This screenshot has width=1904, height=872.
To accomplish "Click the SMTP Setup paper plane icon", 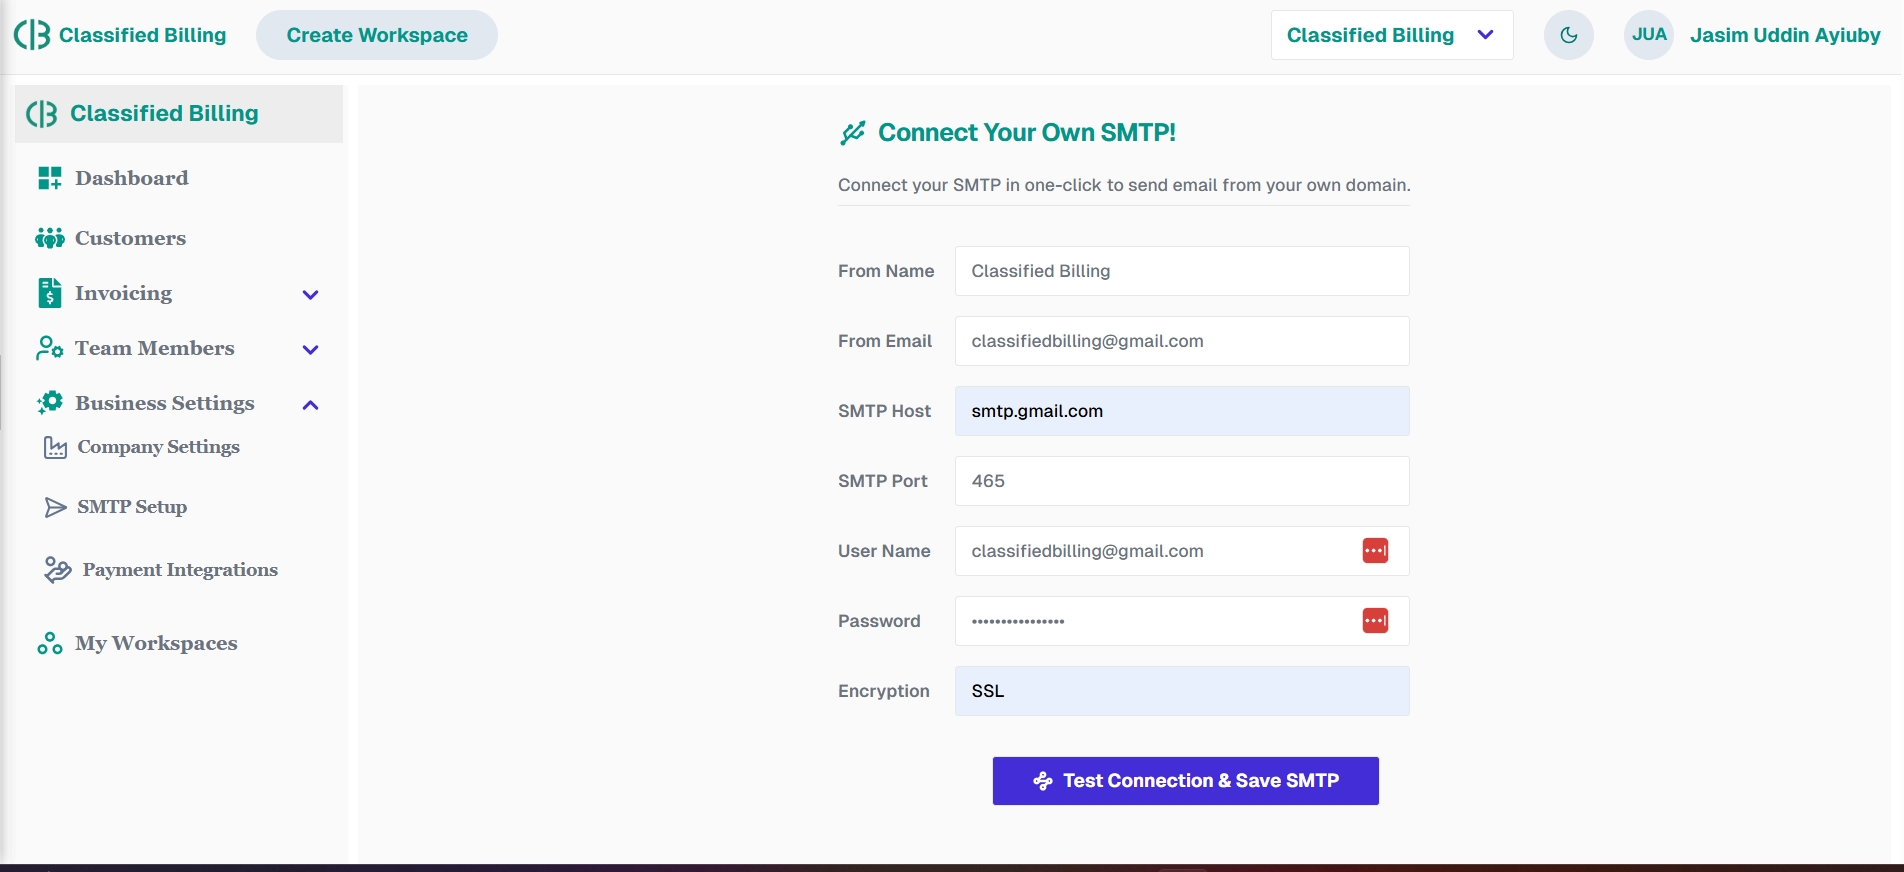I will click(55, 507).
